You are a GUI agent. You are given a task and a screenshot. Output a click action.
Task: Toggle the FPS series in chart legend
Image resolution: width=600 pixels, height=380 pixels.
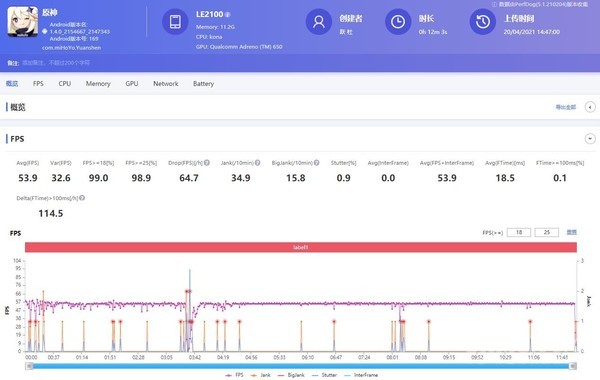234,375
